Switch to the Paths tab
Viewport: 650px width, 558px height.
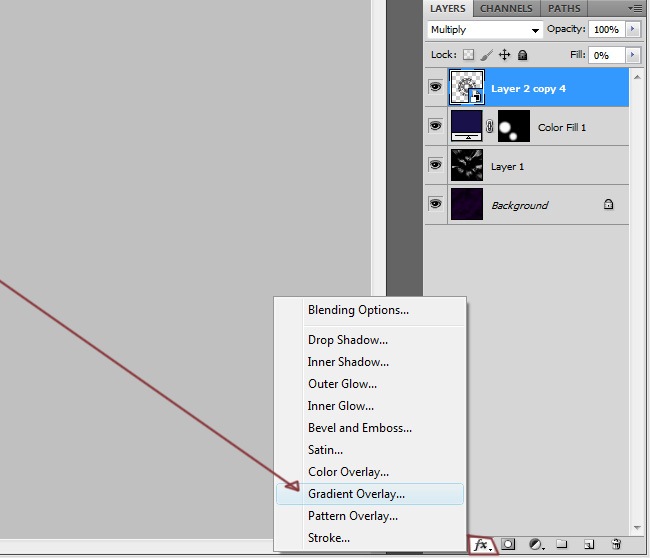564,8
